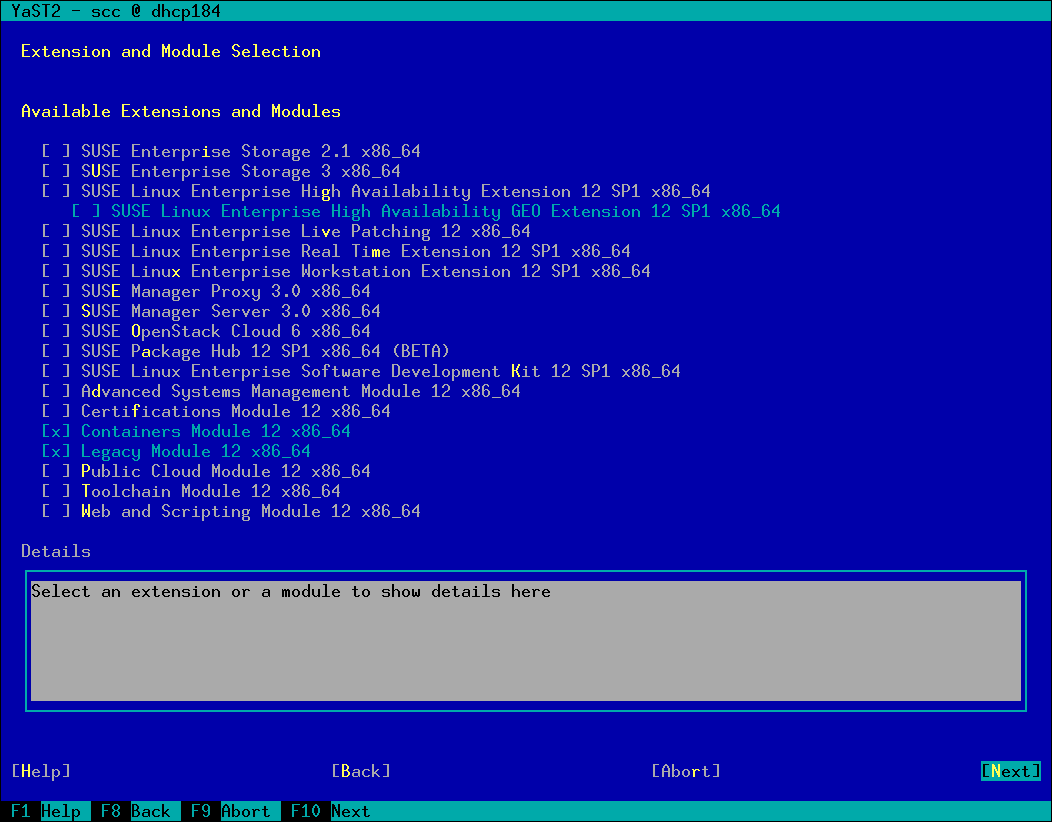Select High Availability Extension 12 SP1 checkbox
The image size is (1052, 822).
click(x=56, y=192)
